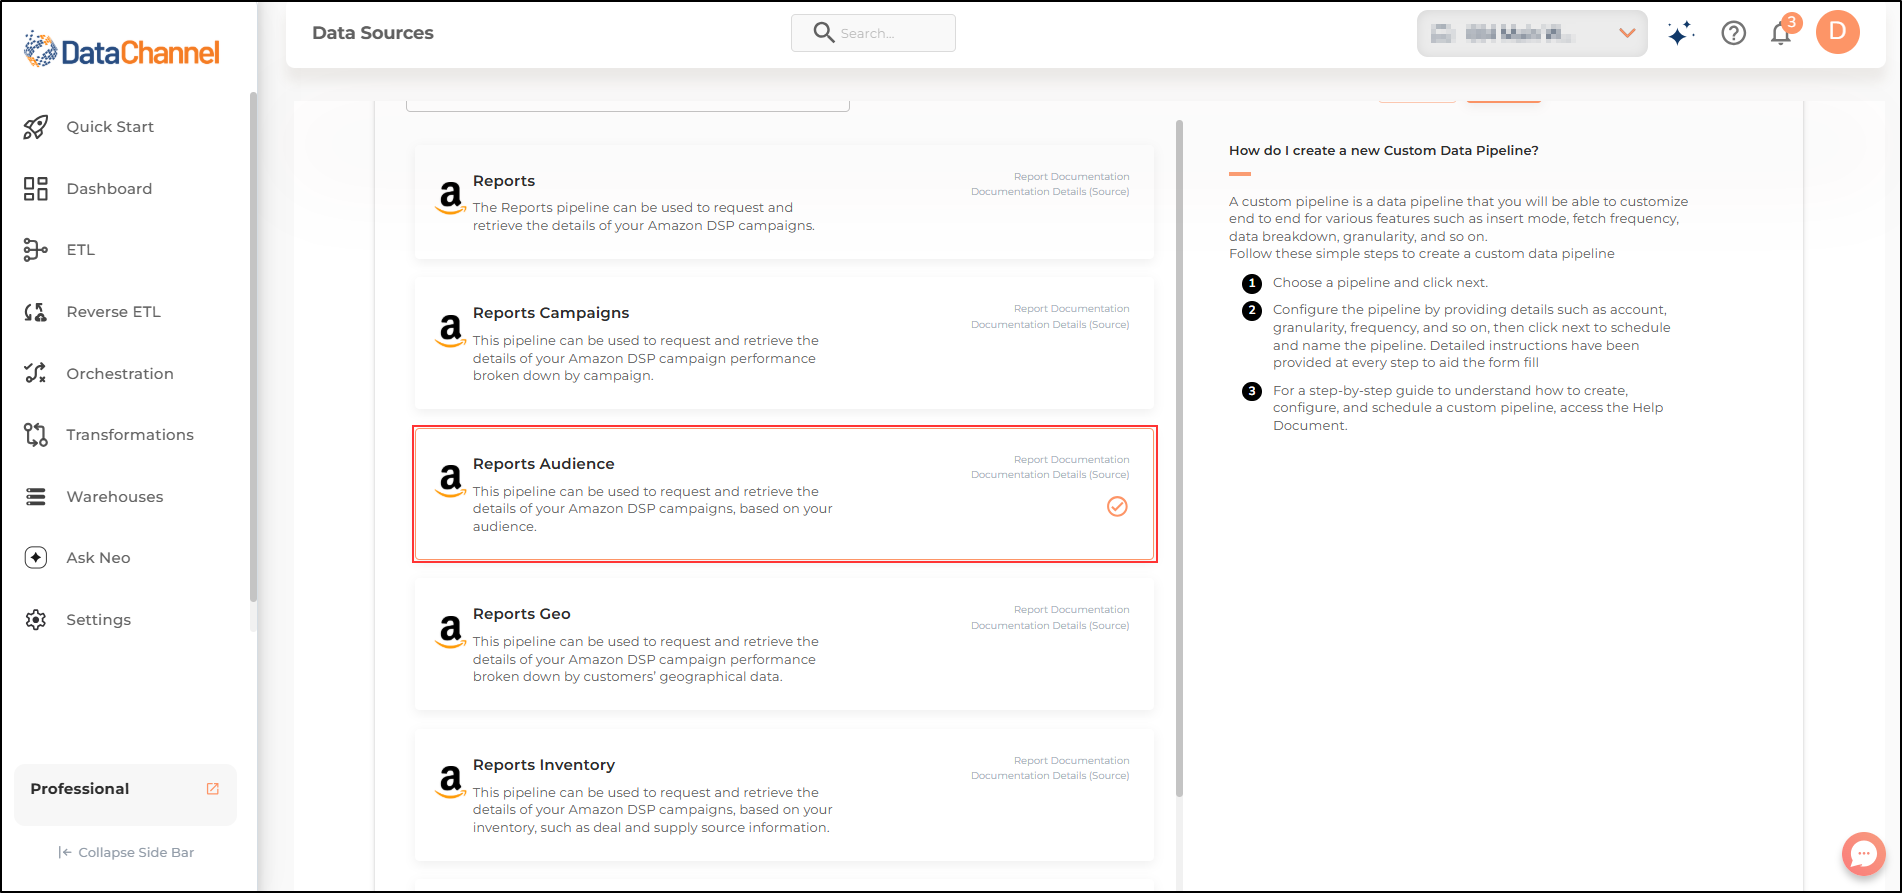
Task: Toggle the Reports Audience selected checkmark
Action: (x=1118, y=507)
